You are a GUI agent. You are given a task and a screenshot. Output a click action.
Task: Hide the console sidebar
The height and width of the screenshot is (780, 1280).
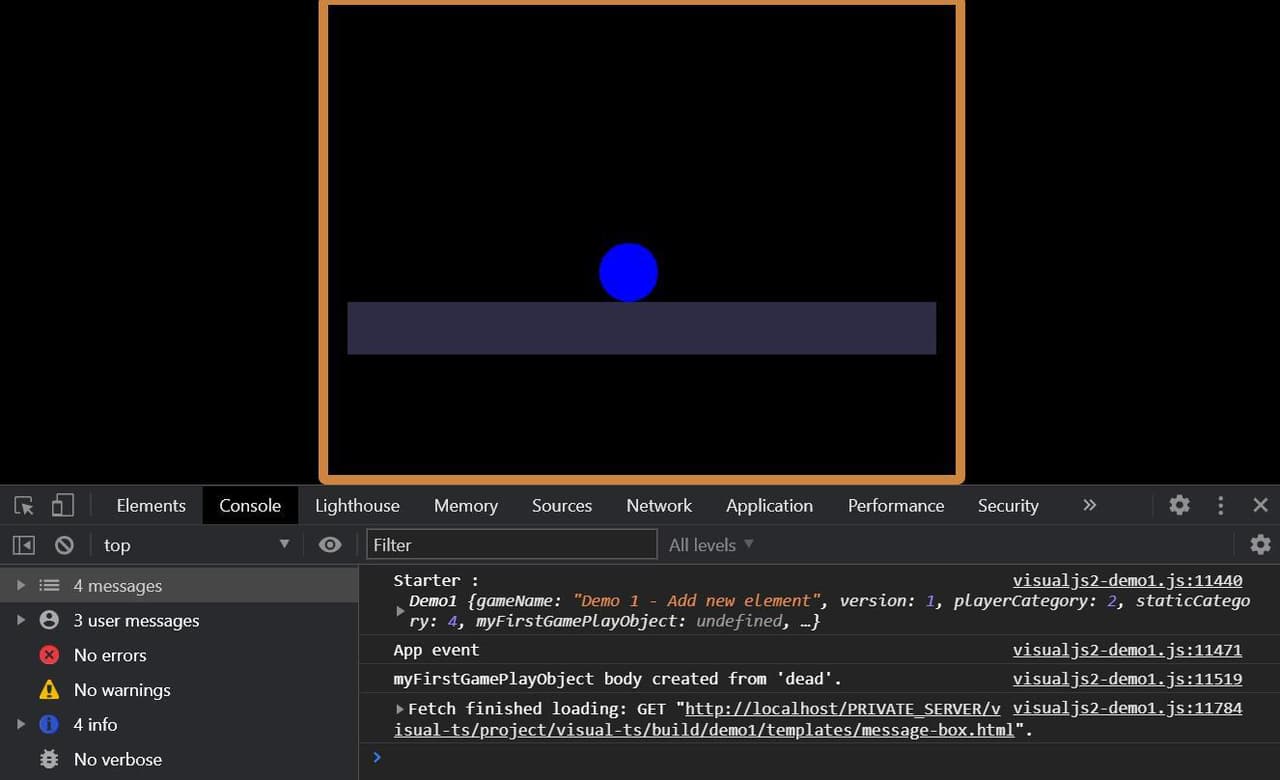click(x=24, y=545)
